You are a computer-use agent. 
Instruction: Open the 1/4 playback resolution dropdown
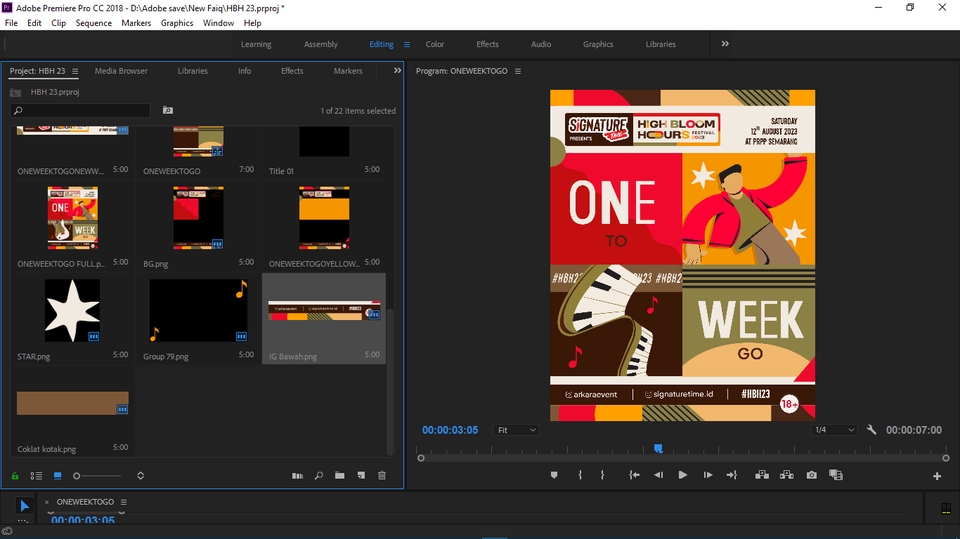point(834,430)
